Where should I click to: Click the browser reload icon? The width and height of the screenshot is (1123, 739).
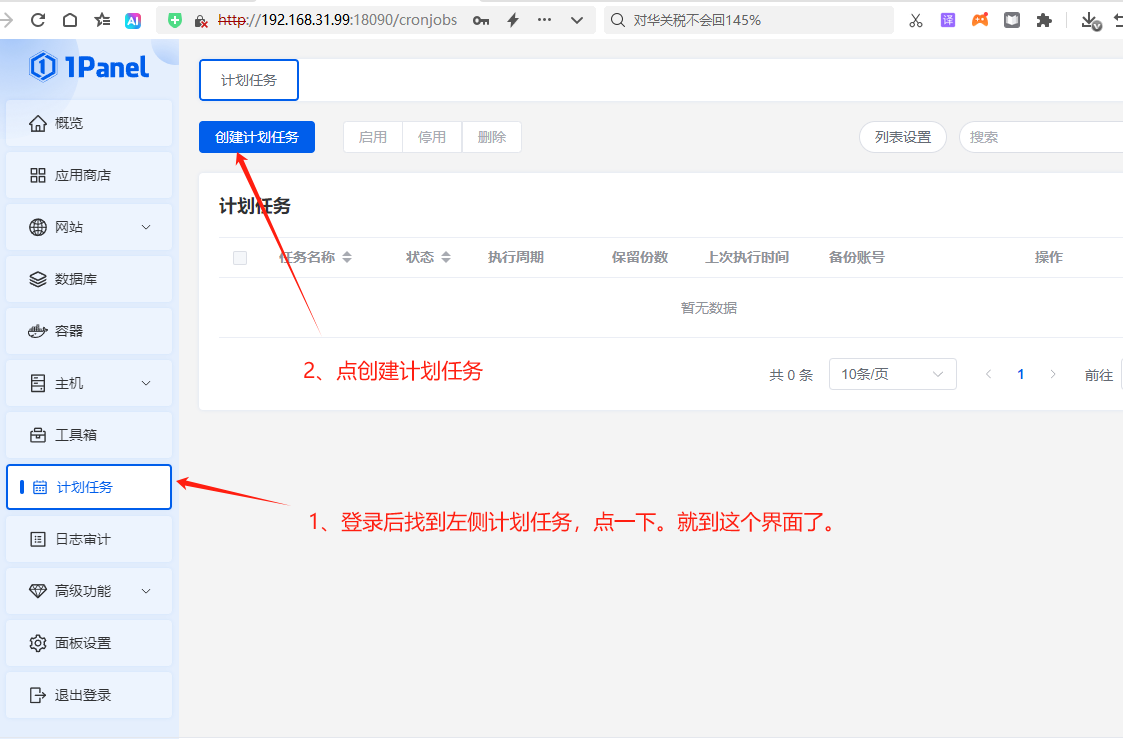(x=38, y=20)
